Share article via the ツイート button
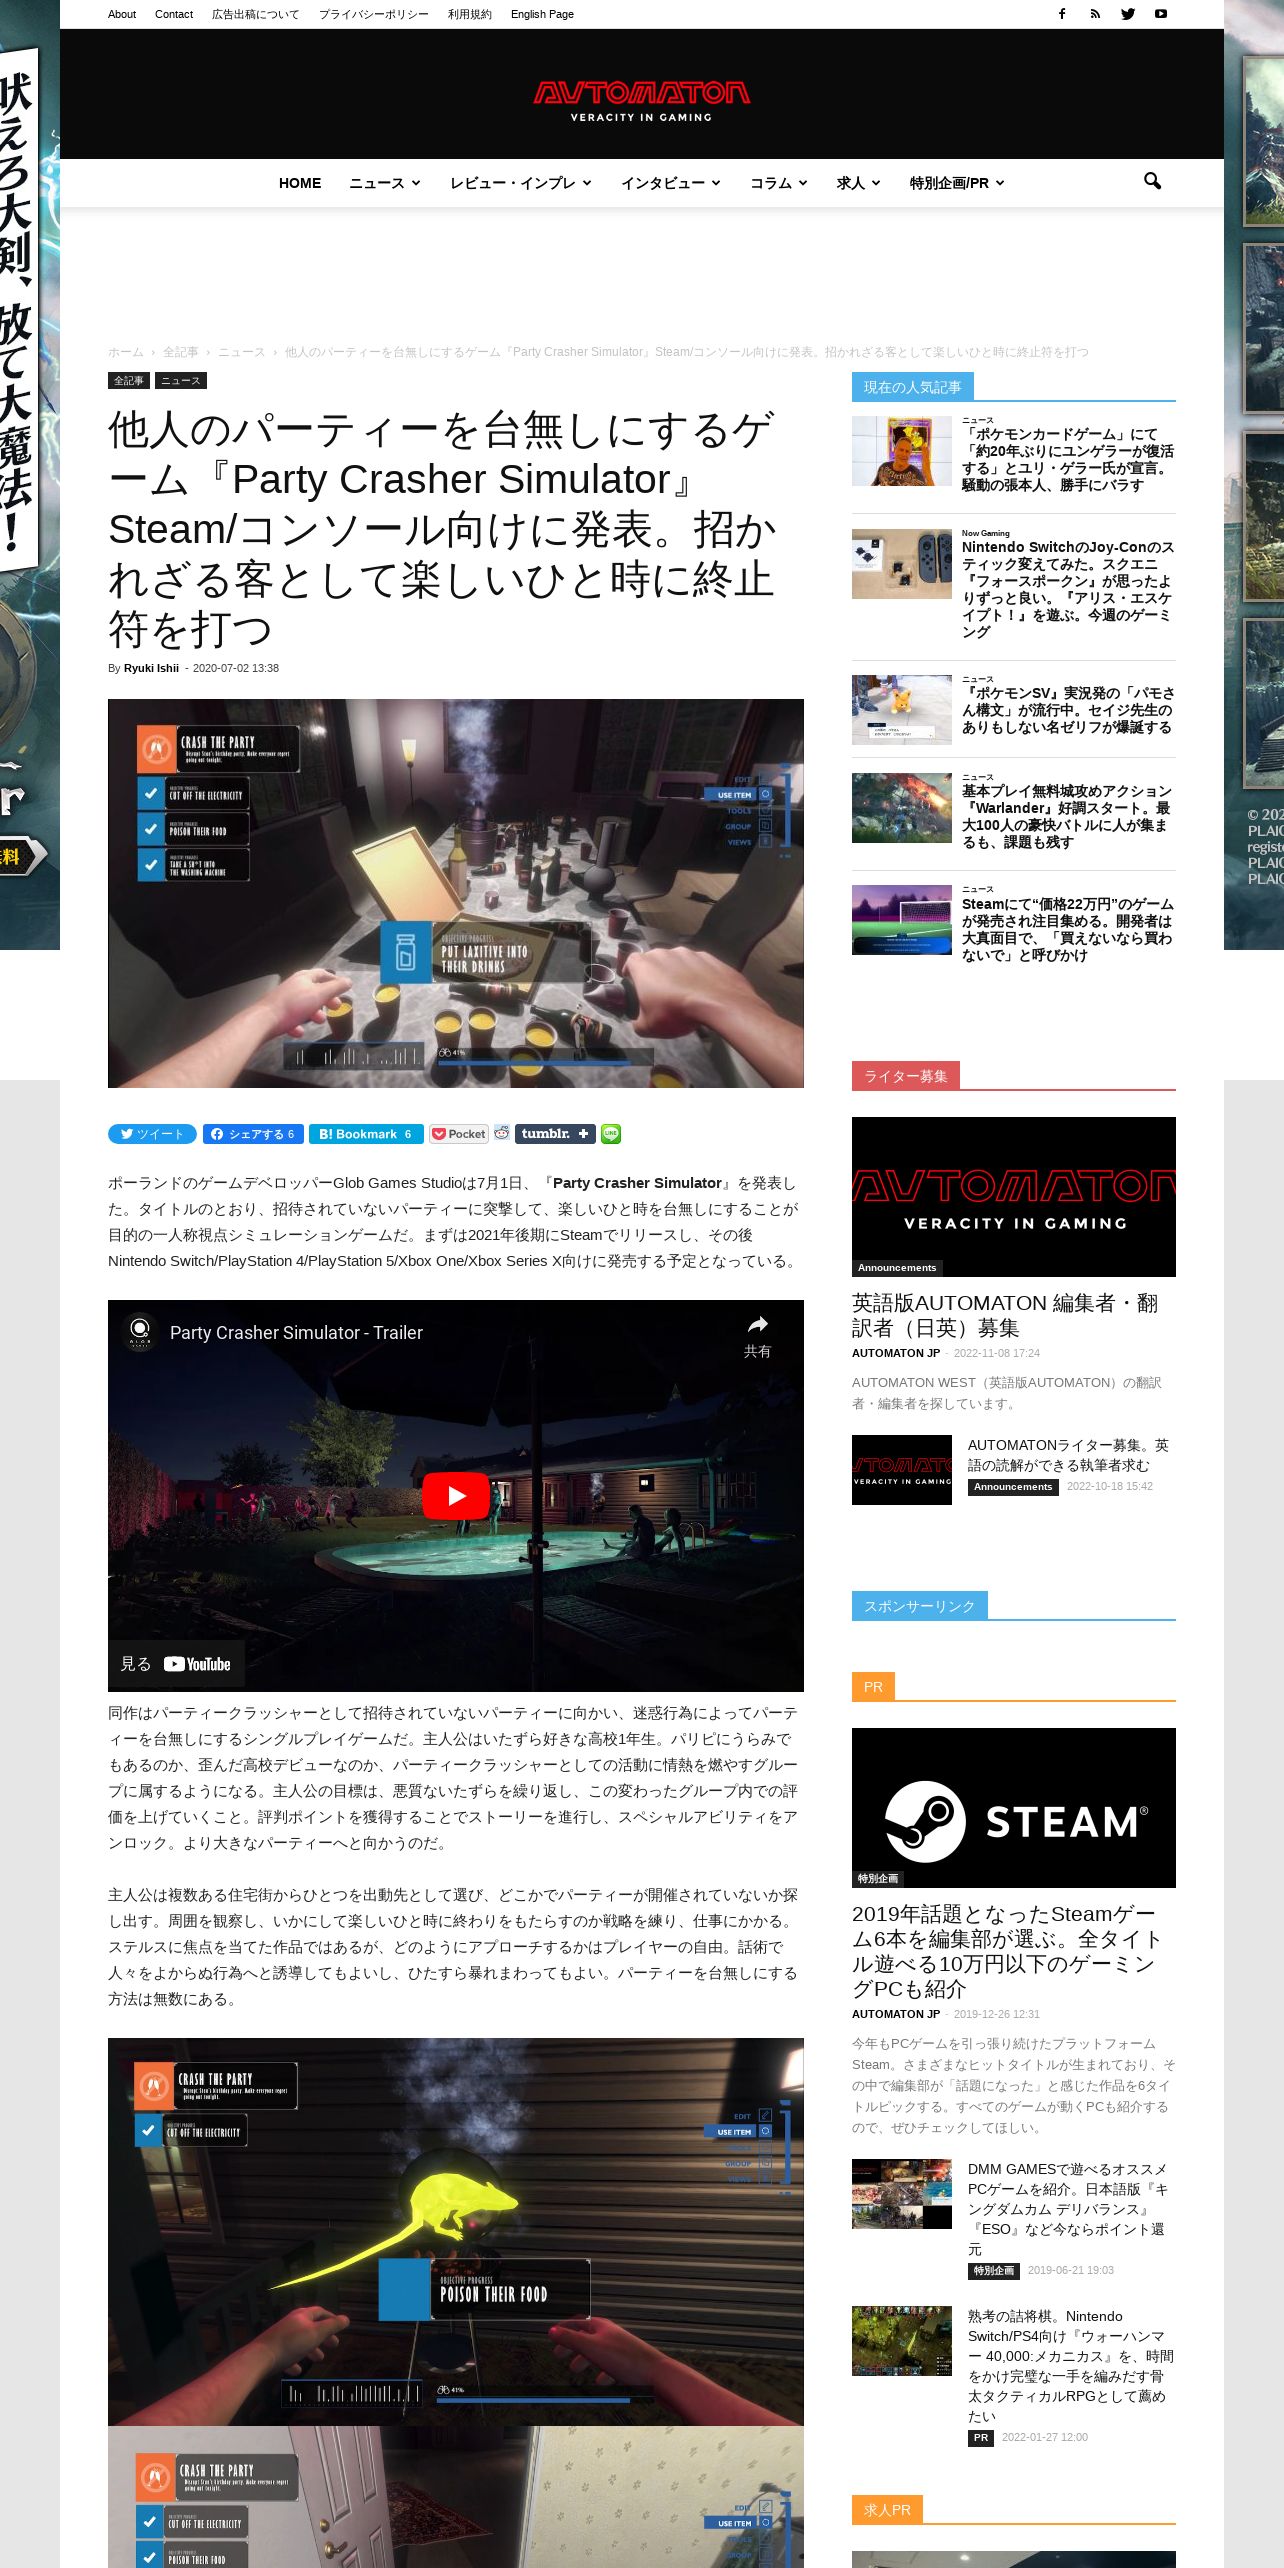The image size is (1284, 2568). (x=153, y=1134)
